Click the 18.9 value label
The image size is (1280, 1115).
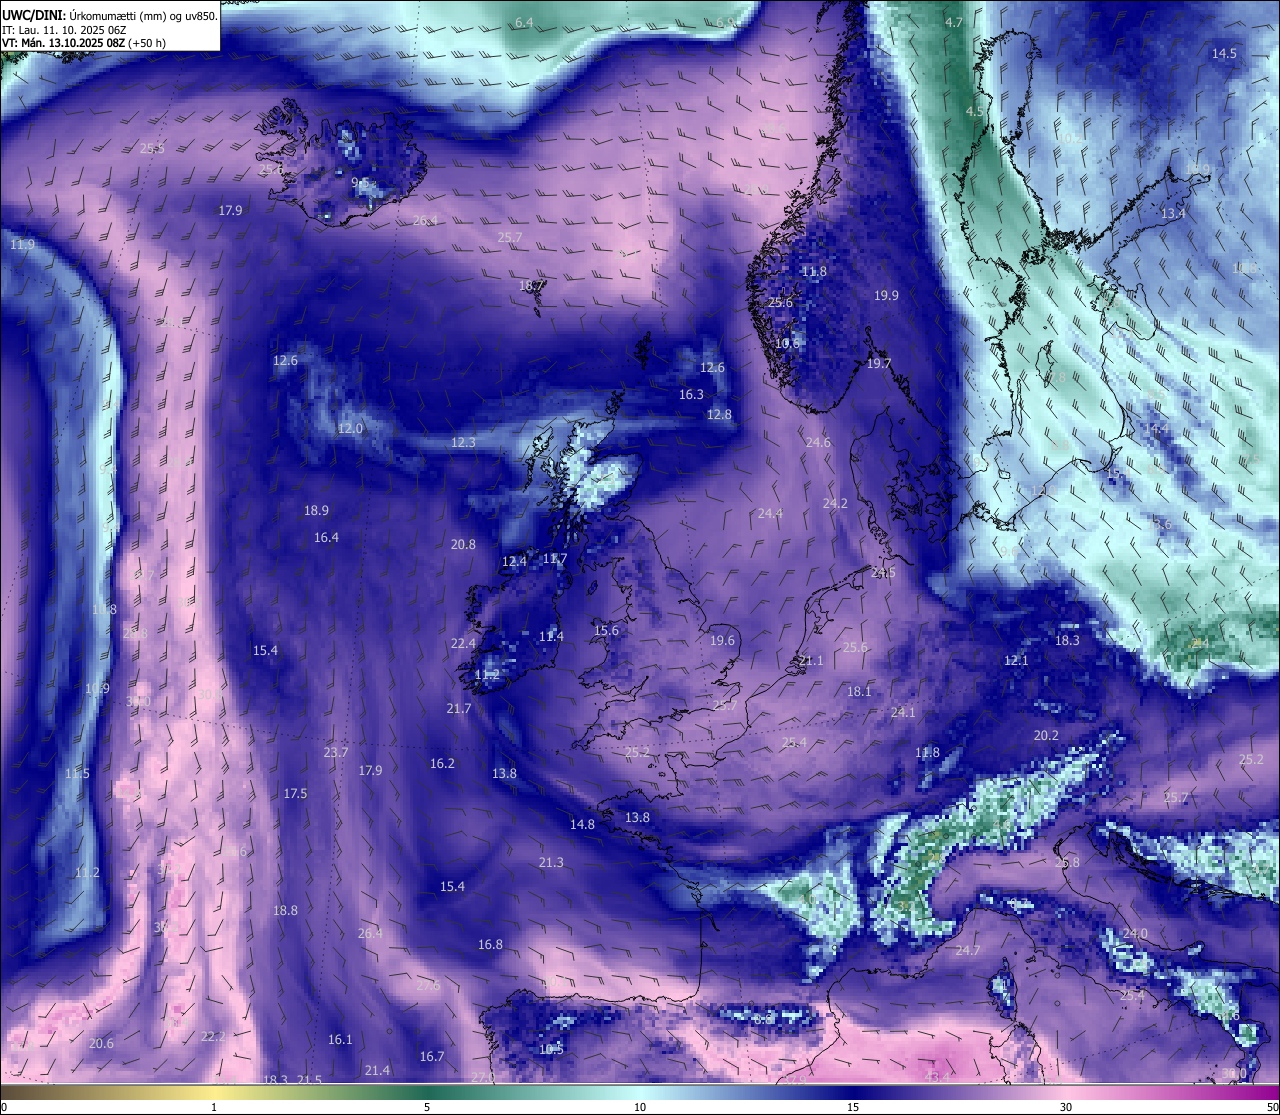coord(316,510)
